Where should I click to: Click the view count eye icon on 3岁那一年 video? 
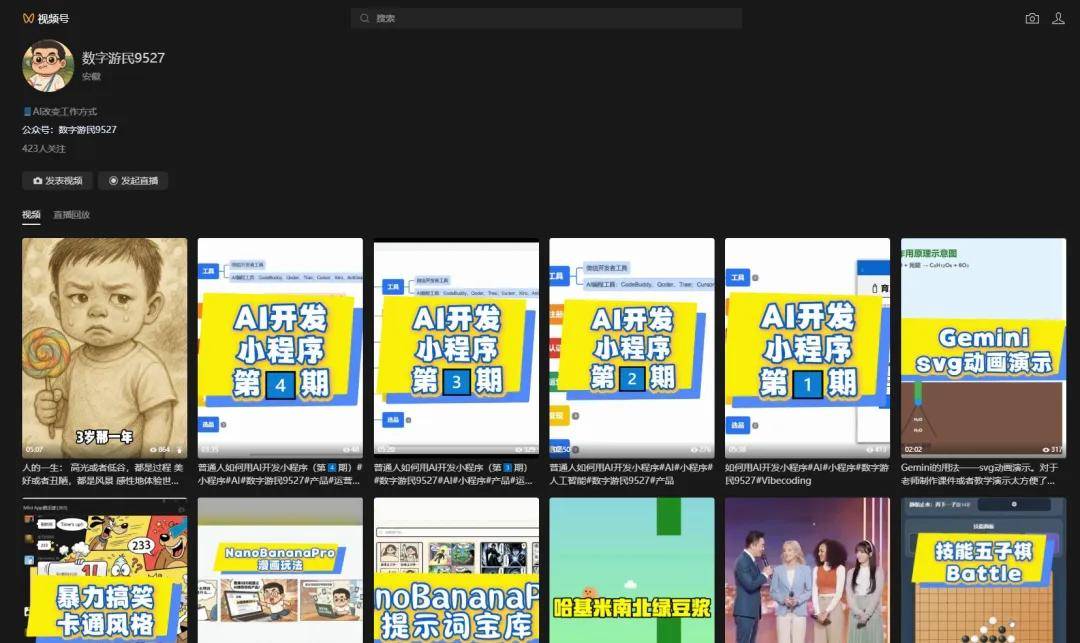[x=152, y=450]
